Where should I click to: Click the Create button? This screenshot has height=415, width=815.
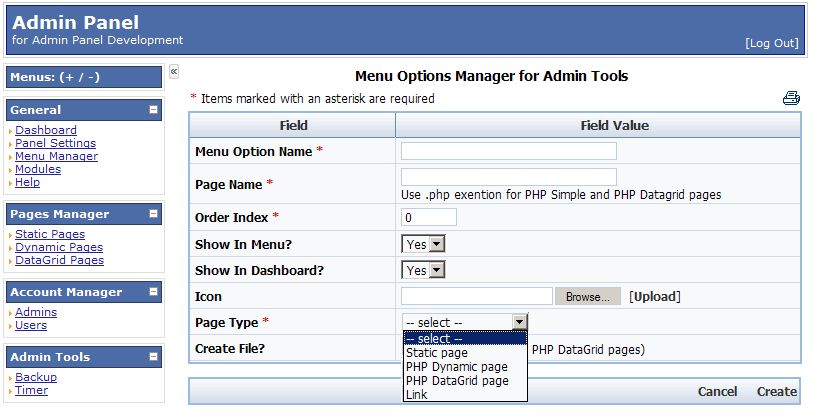click(777, 392)
